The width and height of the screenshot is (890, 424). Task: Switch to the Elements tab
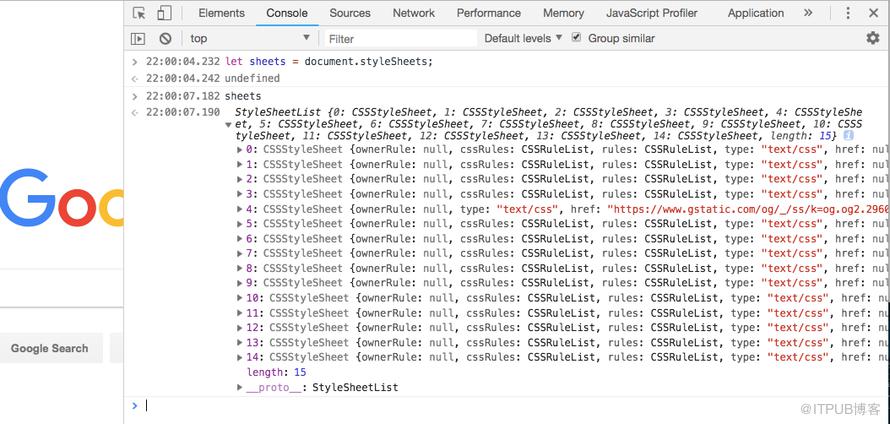(221, 13)
